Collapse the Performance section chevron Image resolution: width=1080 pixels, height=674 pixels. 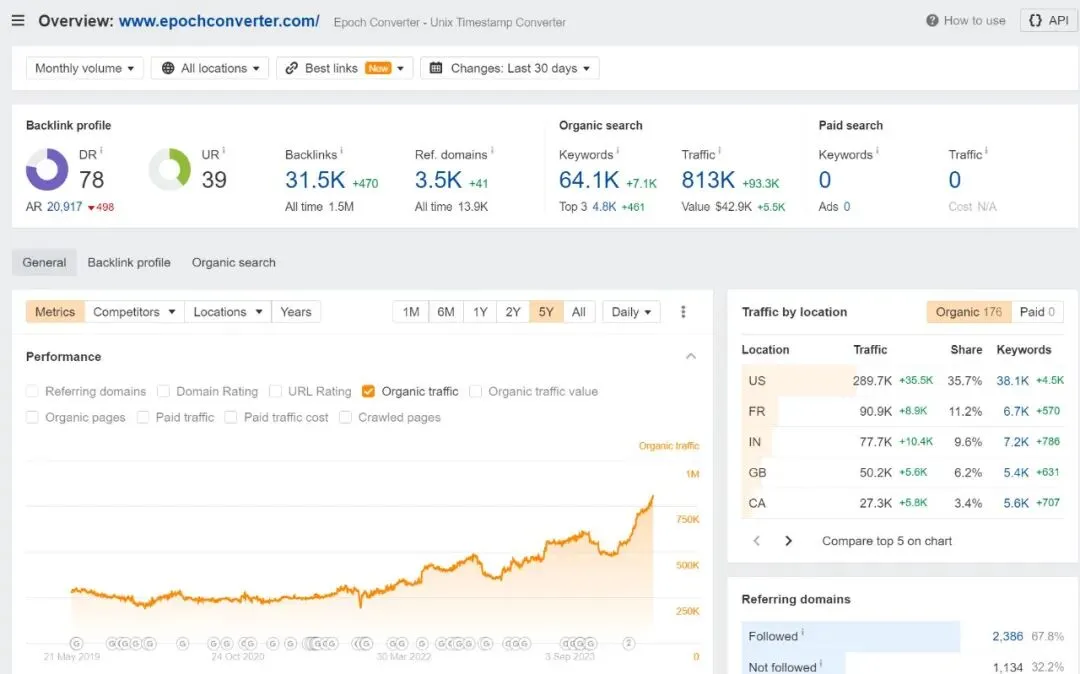point(691,356)
